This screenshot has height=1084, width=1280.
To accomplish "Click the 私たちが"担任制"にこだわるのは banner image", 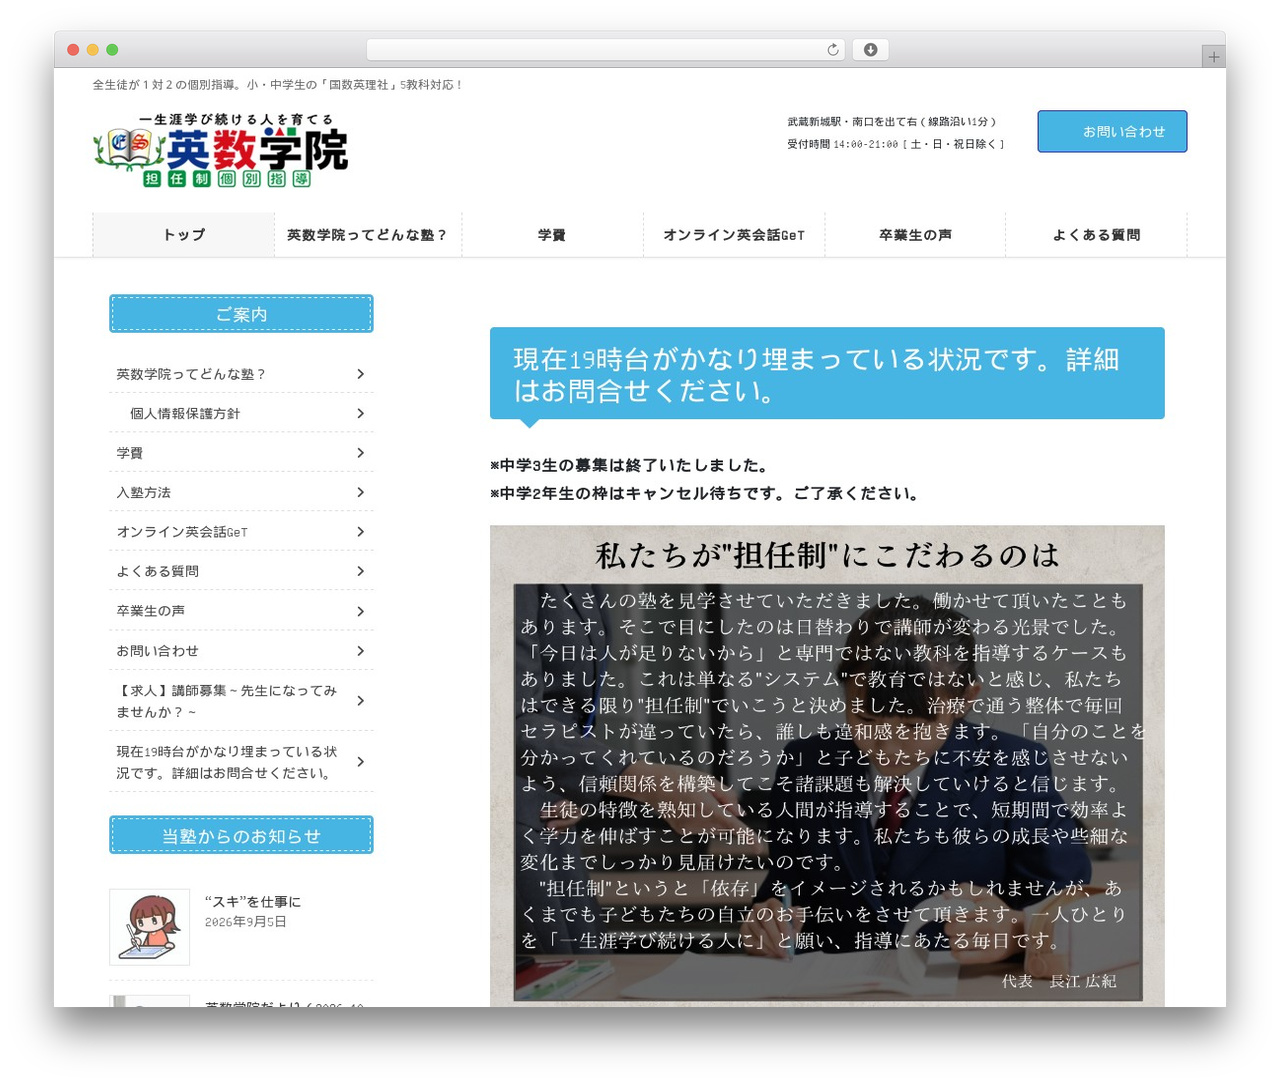I will tap(827, 765).
